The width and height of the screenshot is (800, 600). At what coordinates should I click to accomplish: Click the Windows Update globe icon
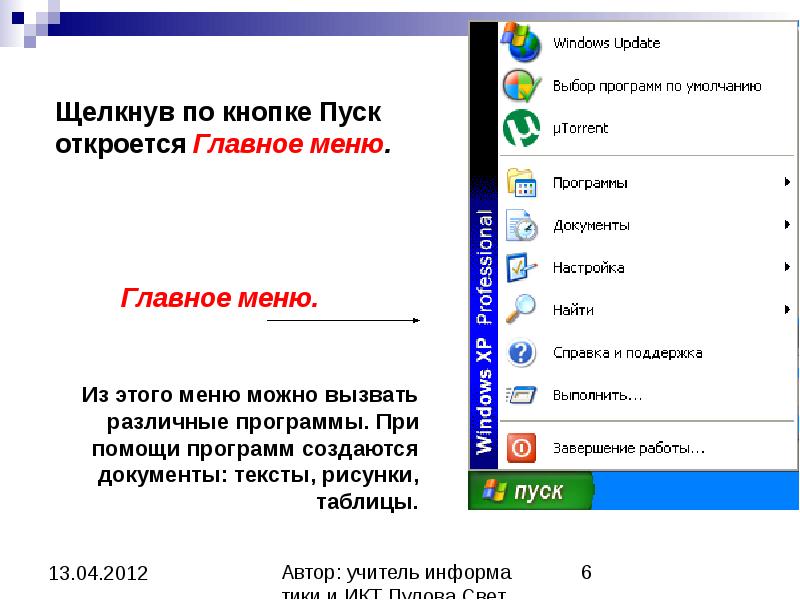coord(521,43)
